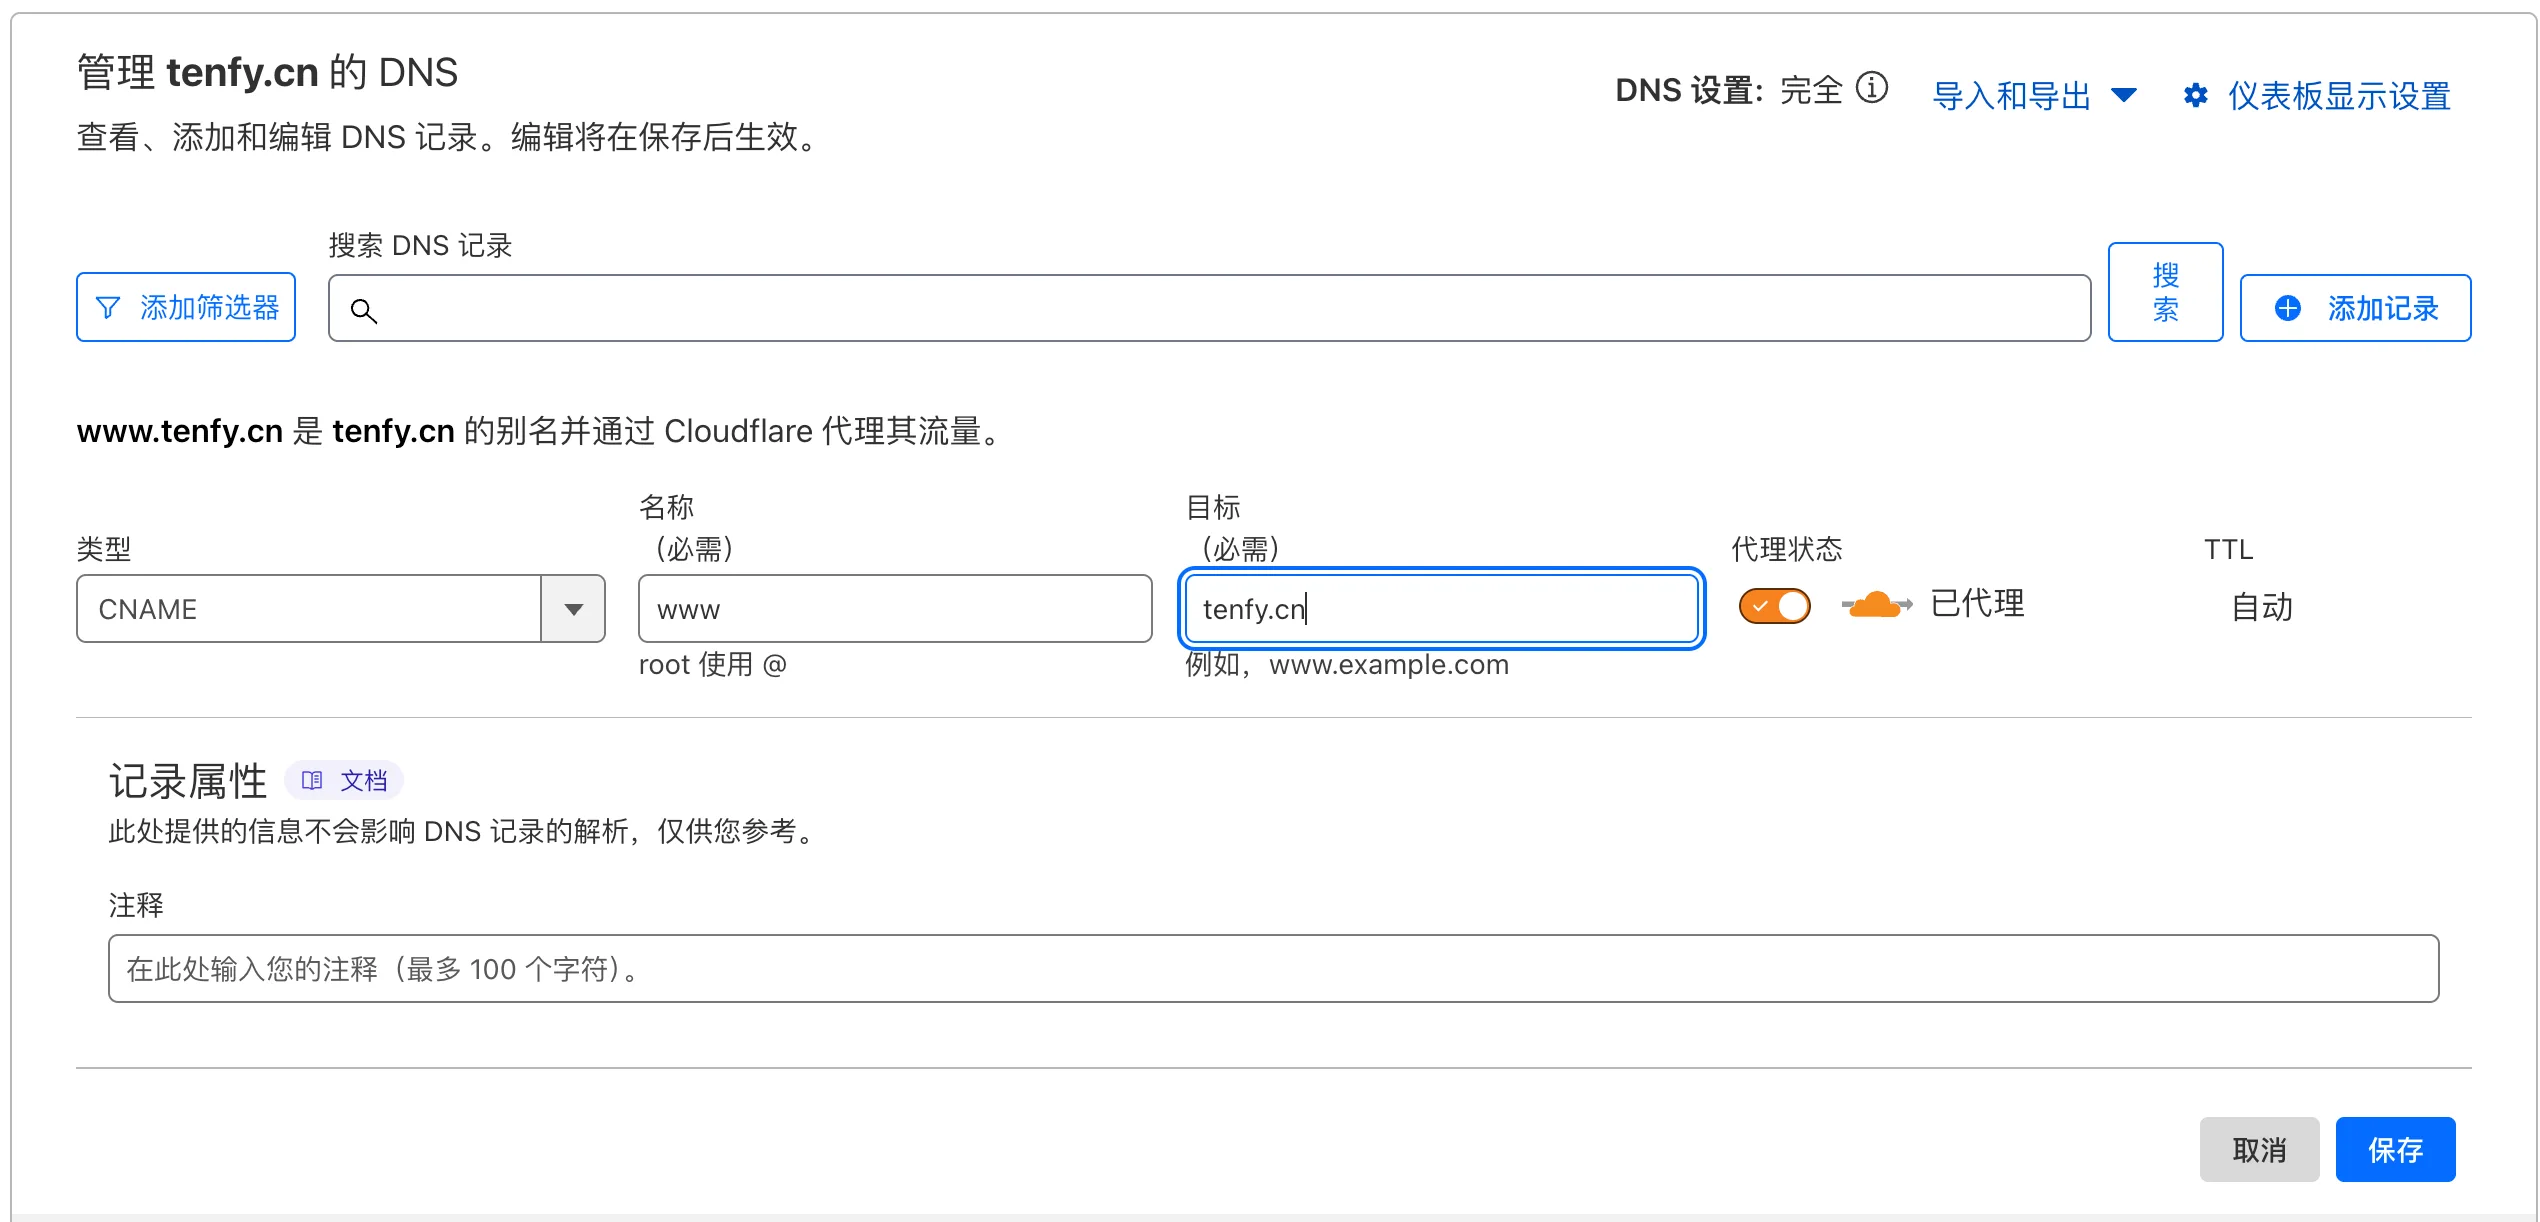Focus the 搜索 DNS 记录 search field
This screenshot has width=2540, height=1222.
(x=1209, y=308)
